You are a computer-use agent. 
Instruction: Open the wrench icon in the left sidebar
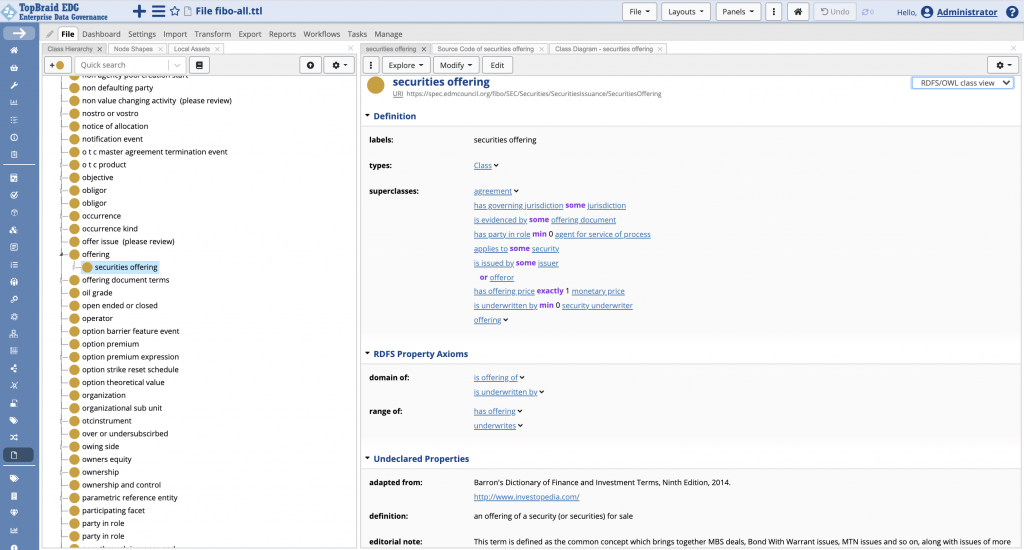[x=14, y=85]
